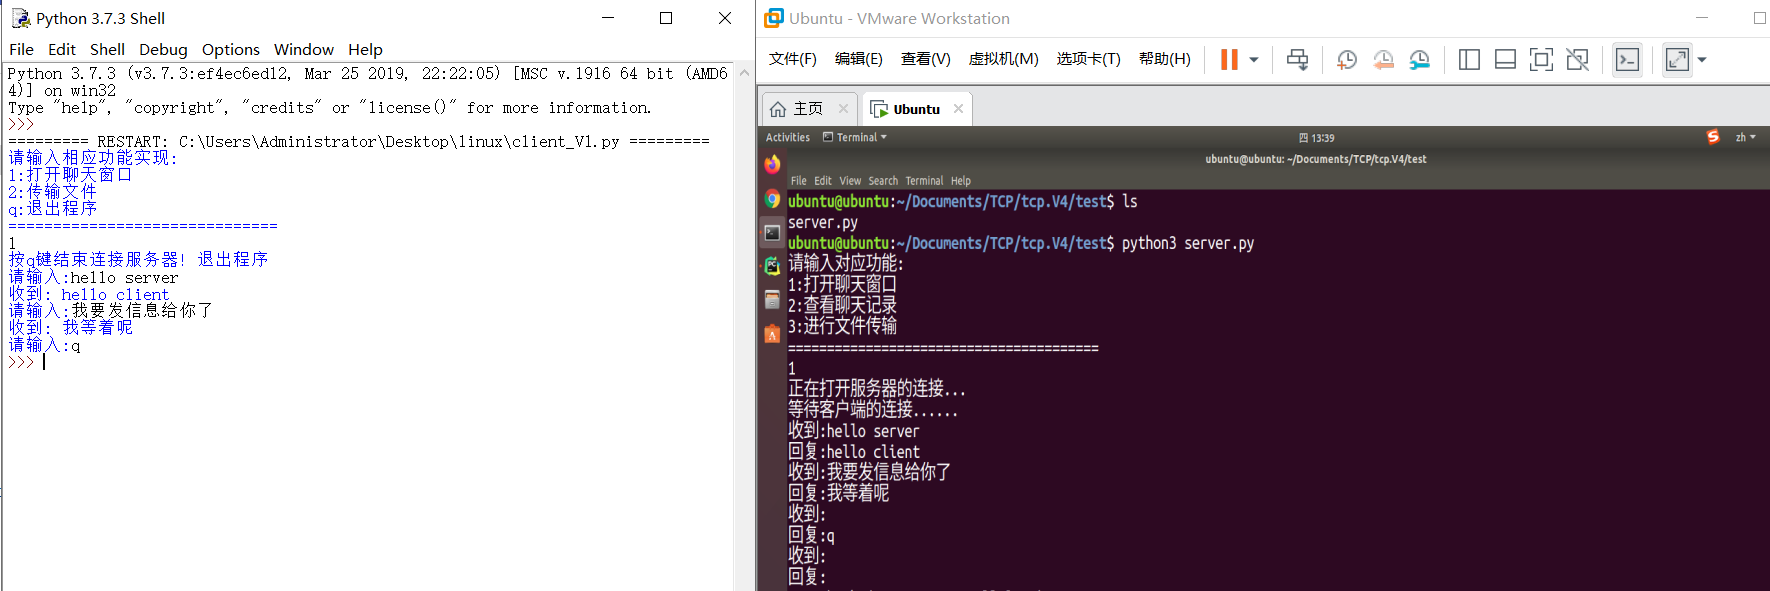
Task: Open the 帮助(H) menu in VMware
Action: click(1164, 59)
